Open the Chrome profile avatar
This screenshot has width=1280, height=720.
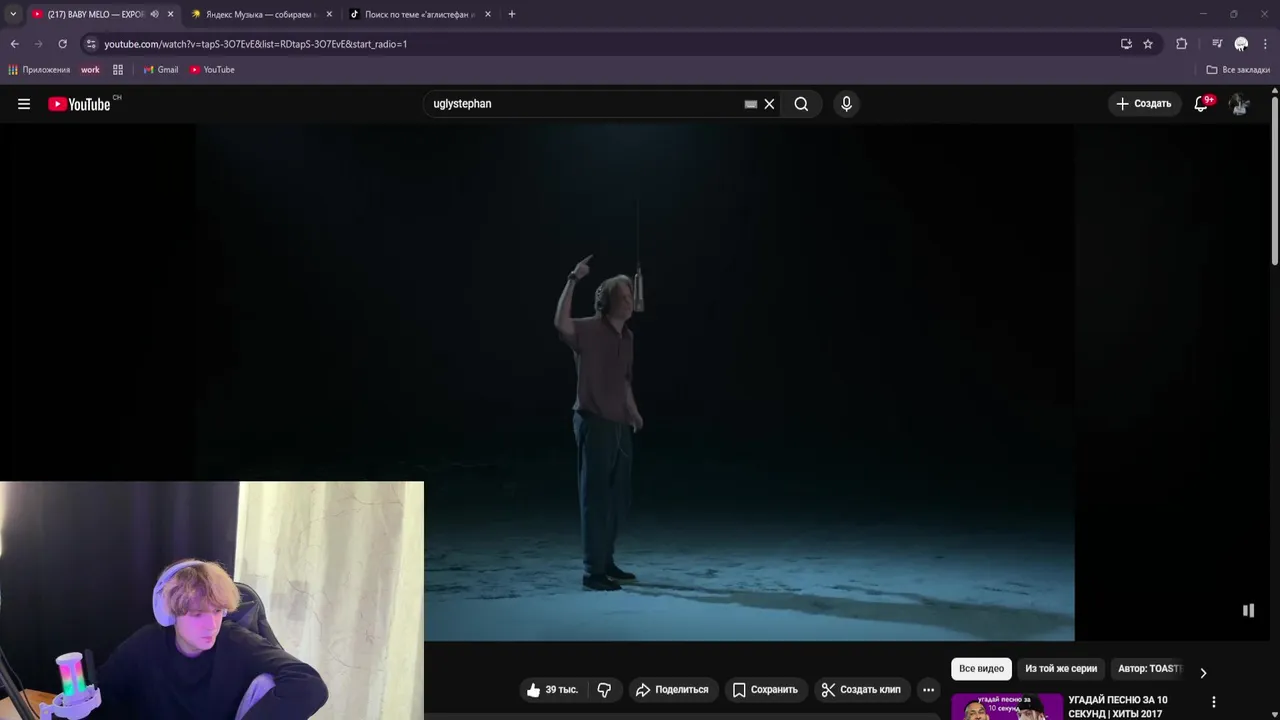coord(1241,44)
